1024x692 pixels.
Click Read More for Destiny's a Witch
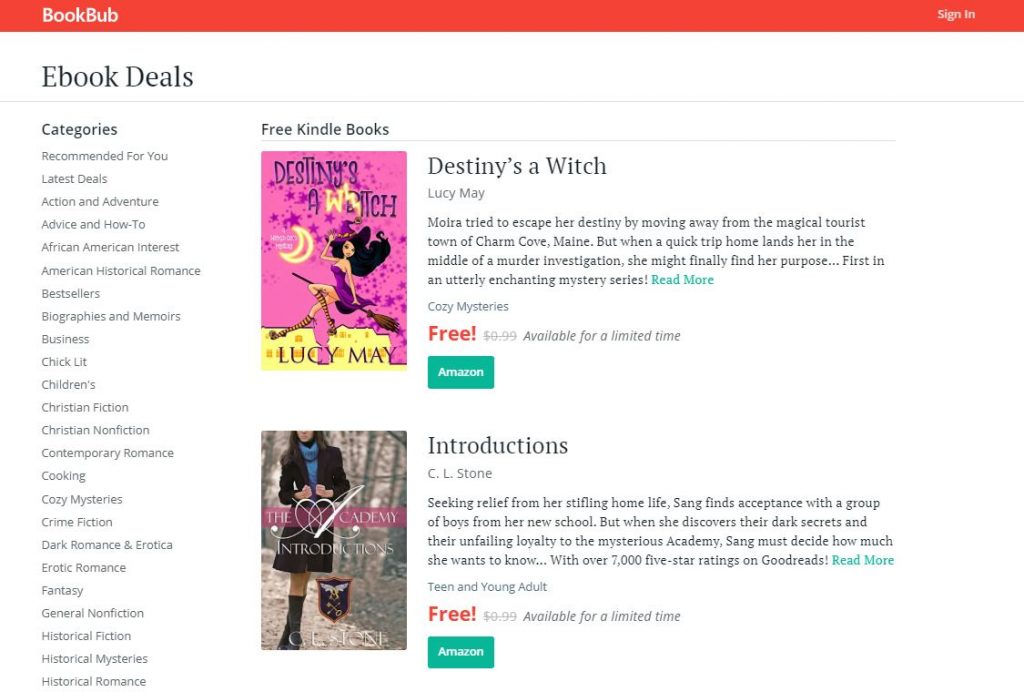[x=682, y=280]
